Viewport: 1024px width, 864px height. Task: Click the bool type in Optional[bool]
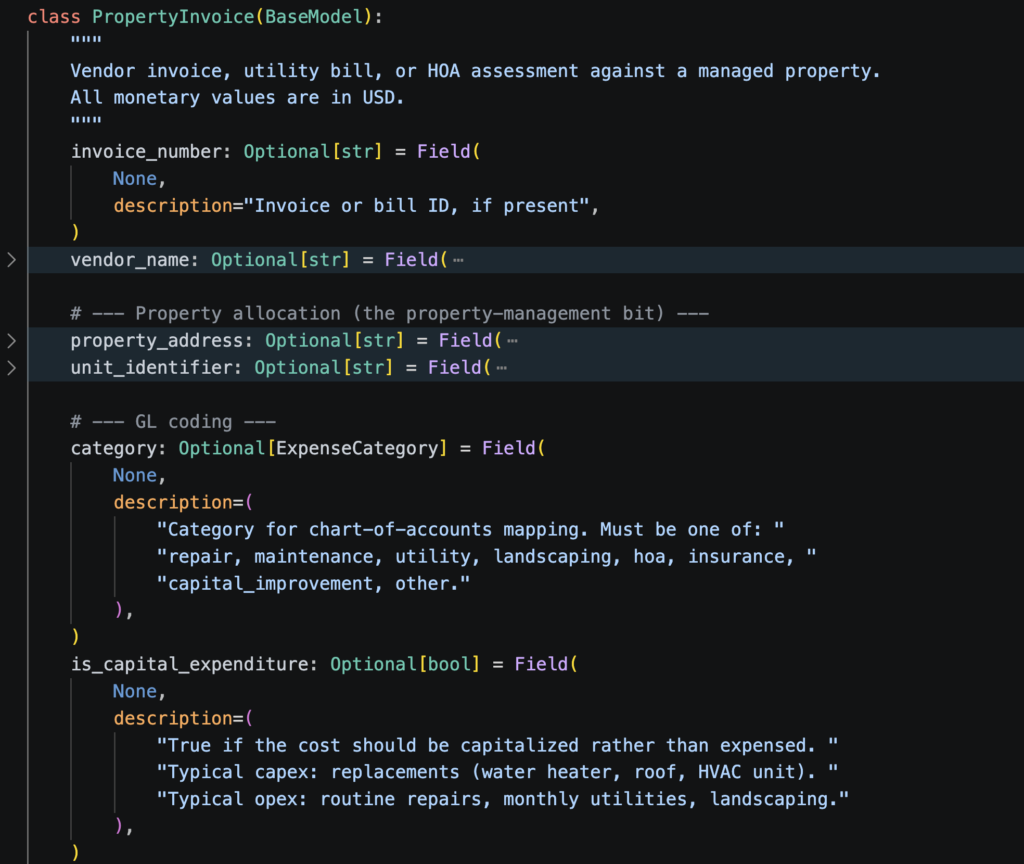pyautogui.click(x=449, y=664)
